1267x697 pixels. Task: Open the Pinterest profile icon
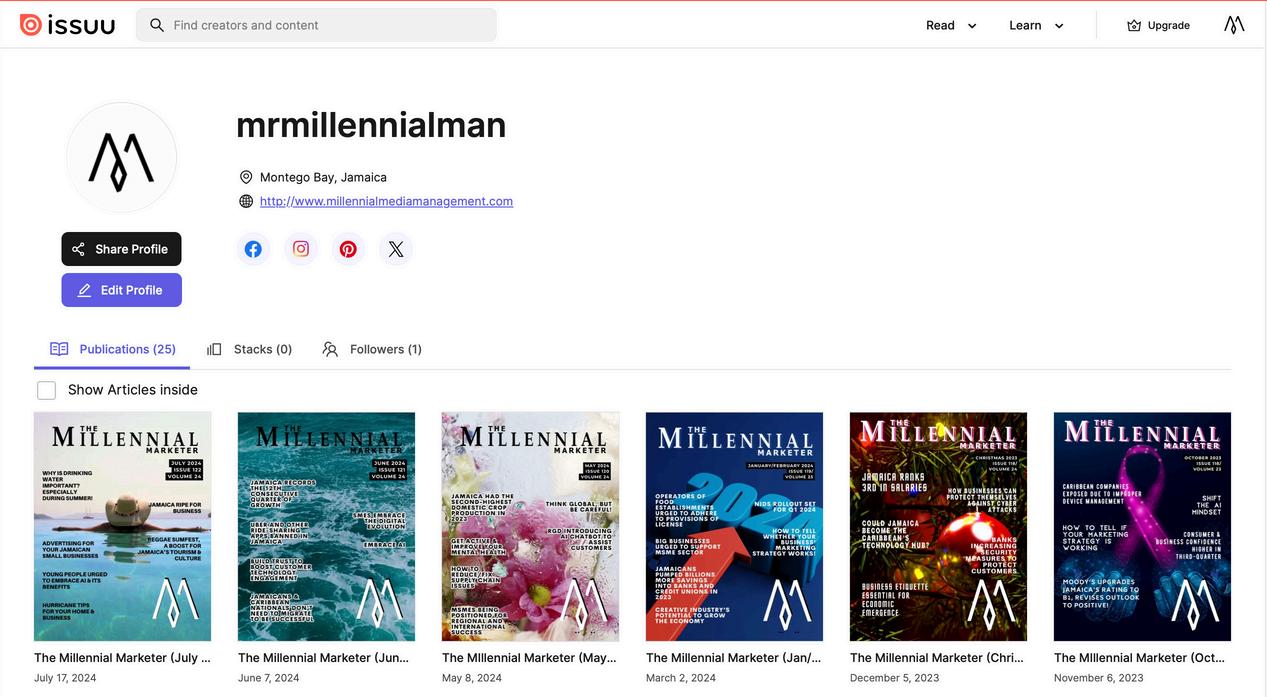pos(348,249)
